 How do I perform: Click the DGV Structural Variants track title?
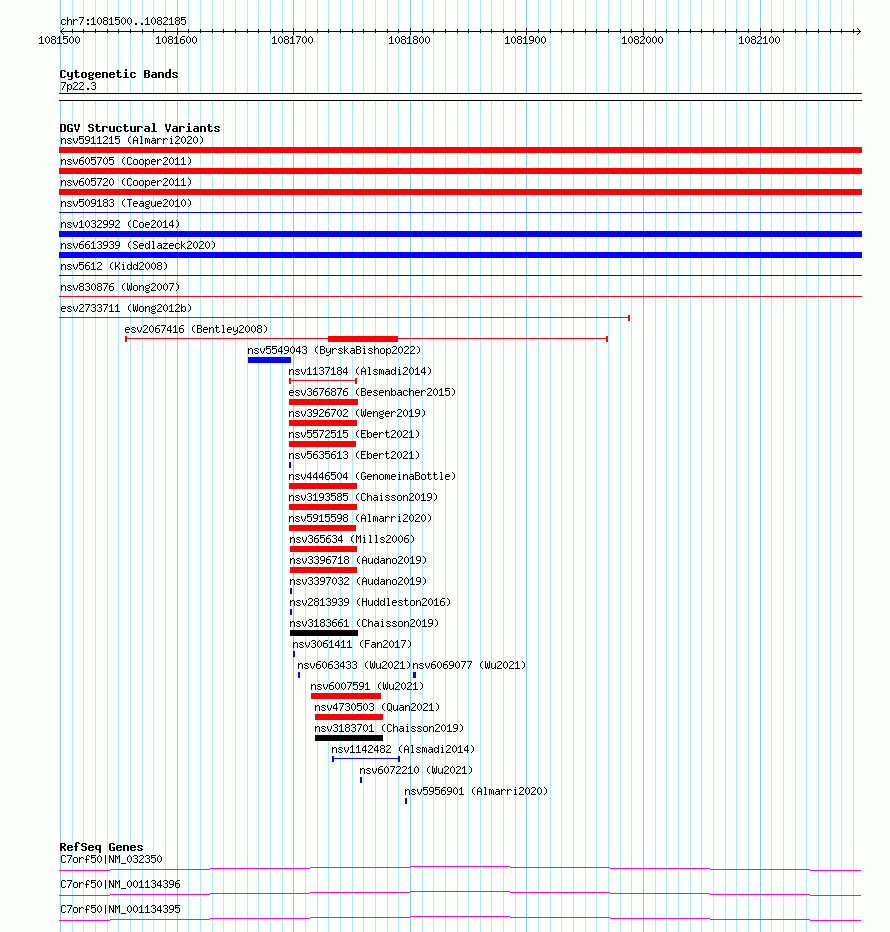click(x=140, y=128)
